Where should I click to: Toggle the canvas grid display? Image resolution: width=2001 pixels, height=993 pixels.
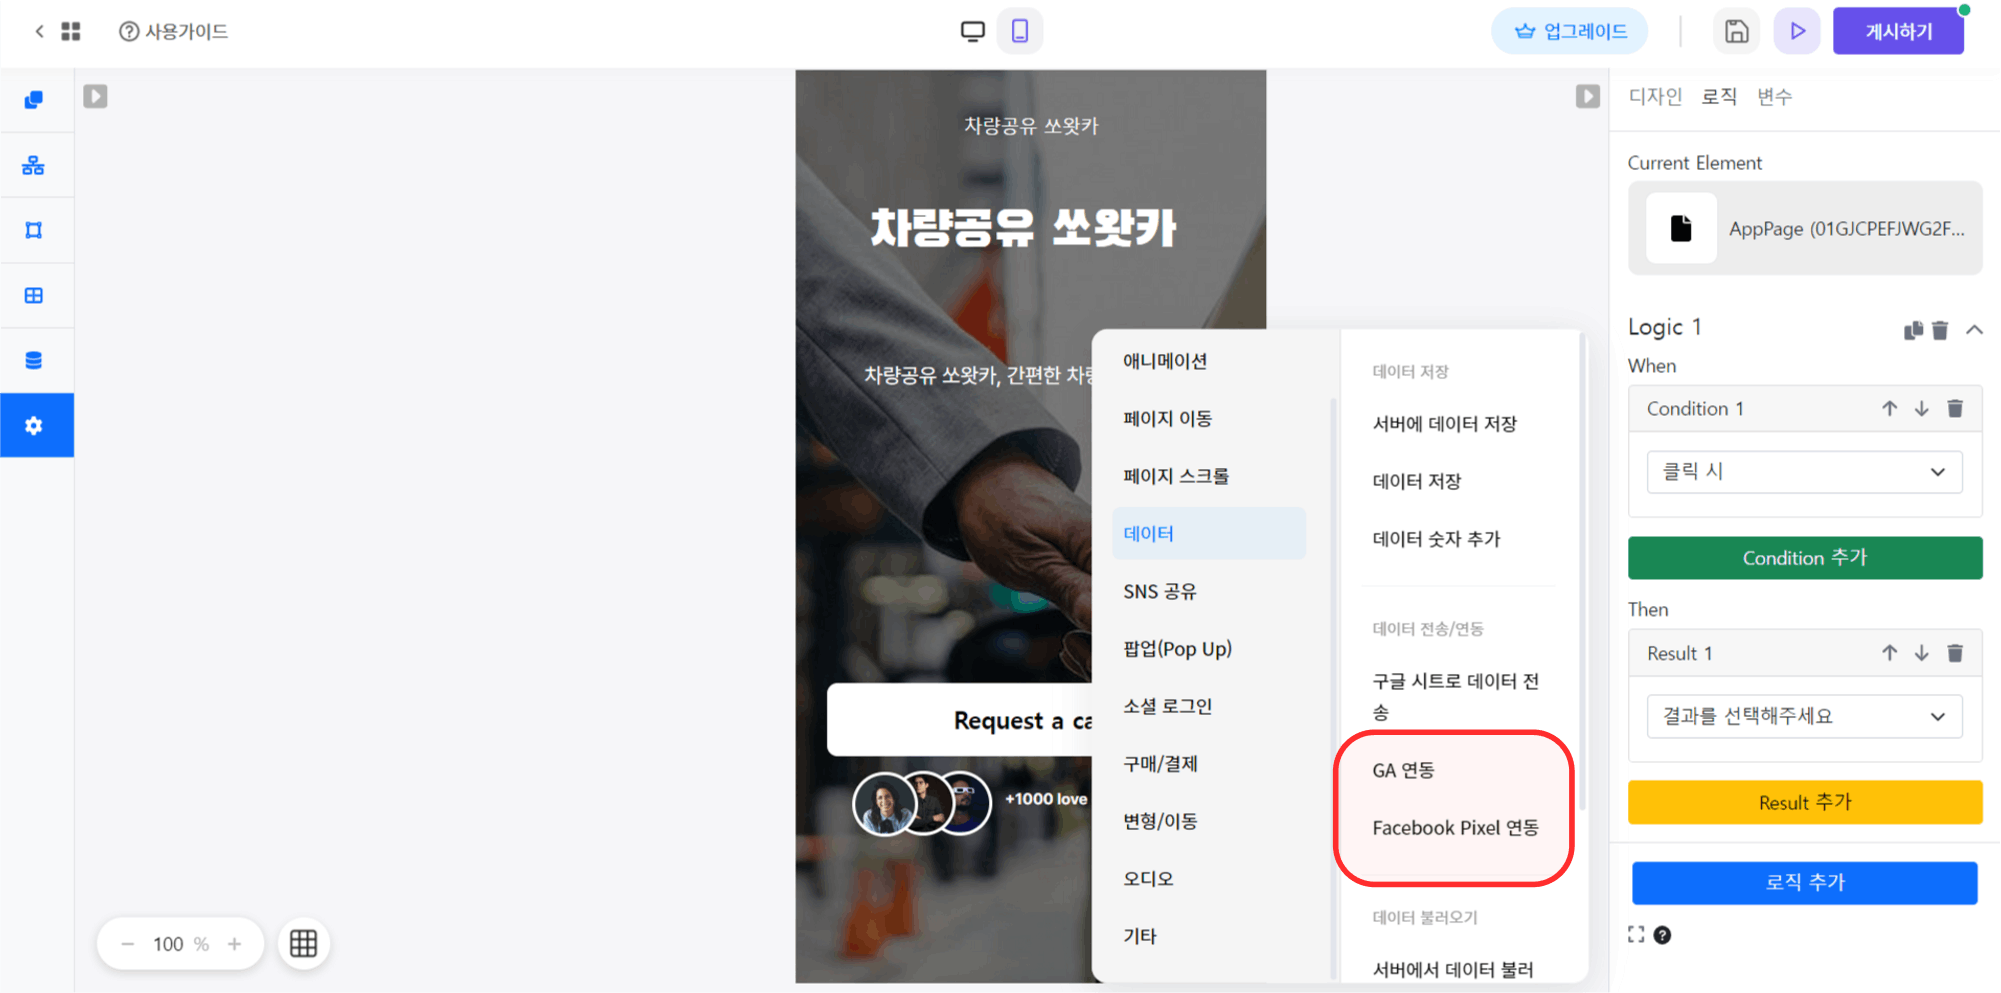point(303,943)
